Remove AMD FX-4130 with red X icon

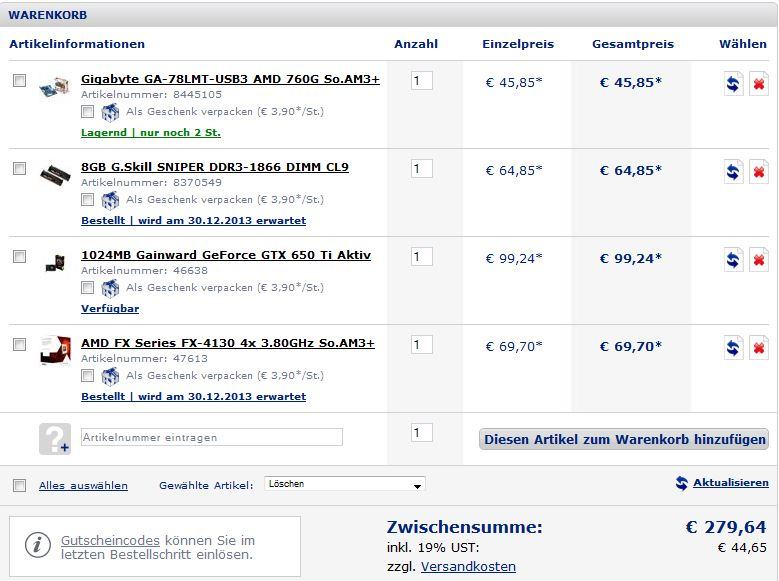(759, 348)
